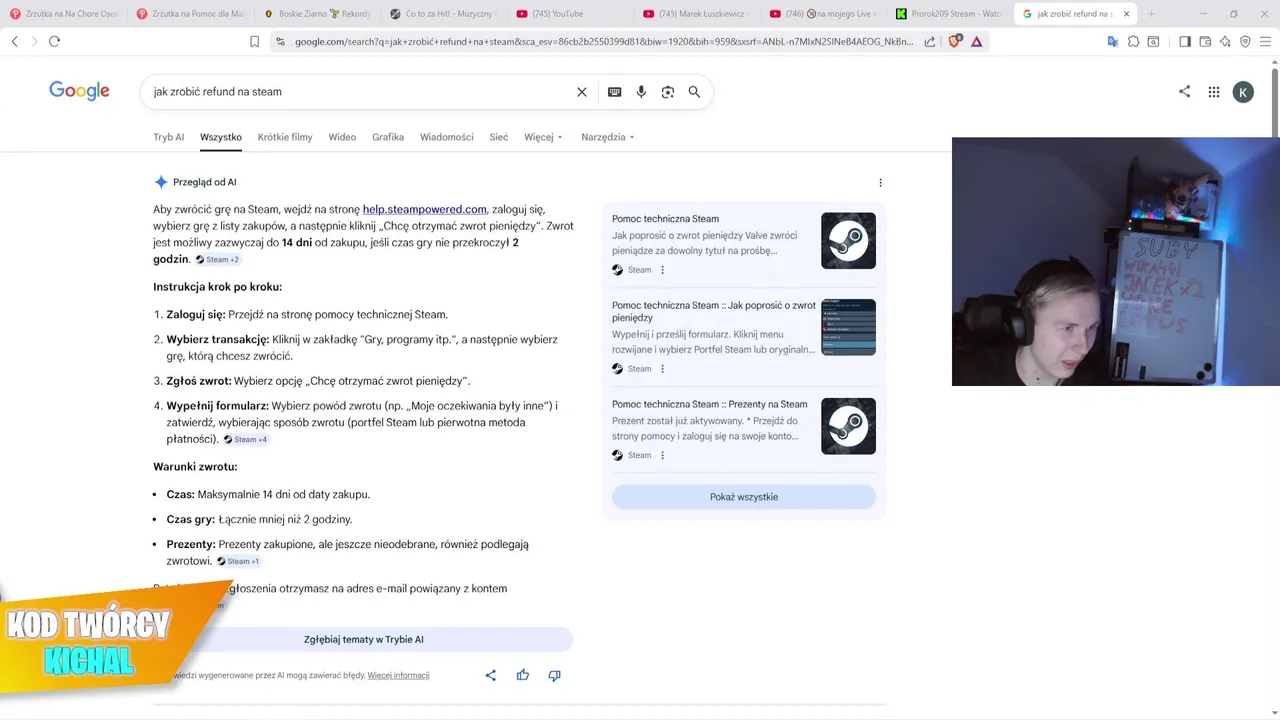The image size is (1280, 720).
Task: Open help.steampowered.com link
Action: pyautogui.click(x=425, y=209)
